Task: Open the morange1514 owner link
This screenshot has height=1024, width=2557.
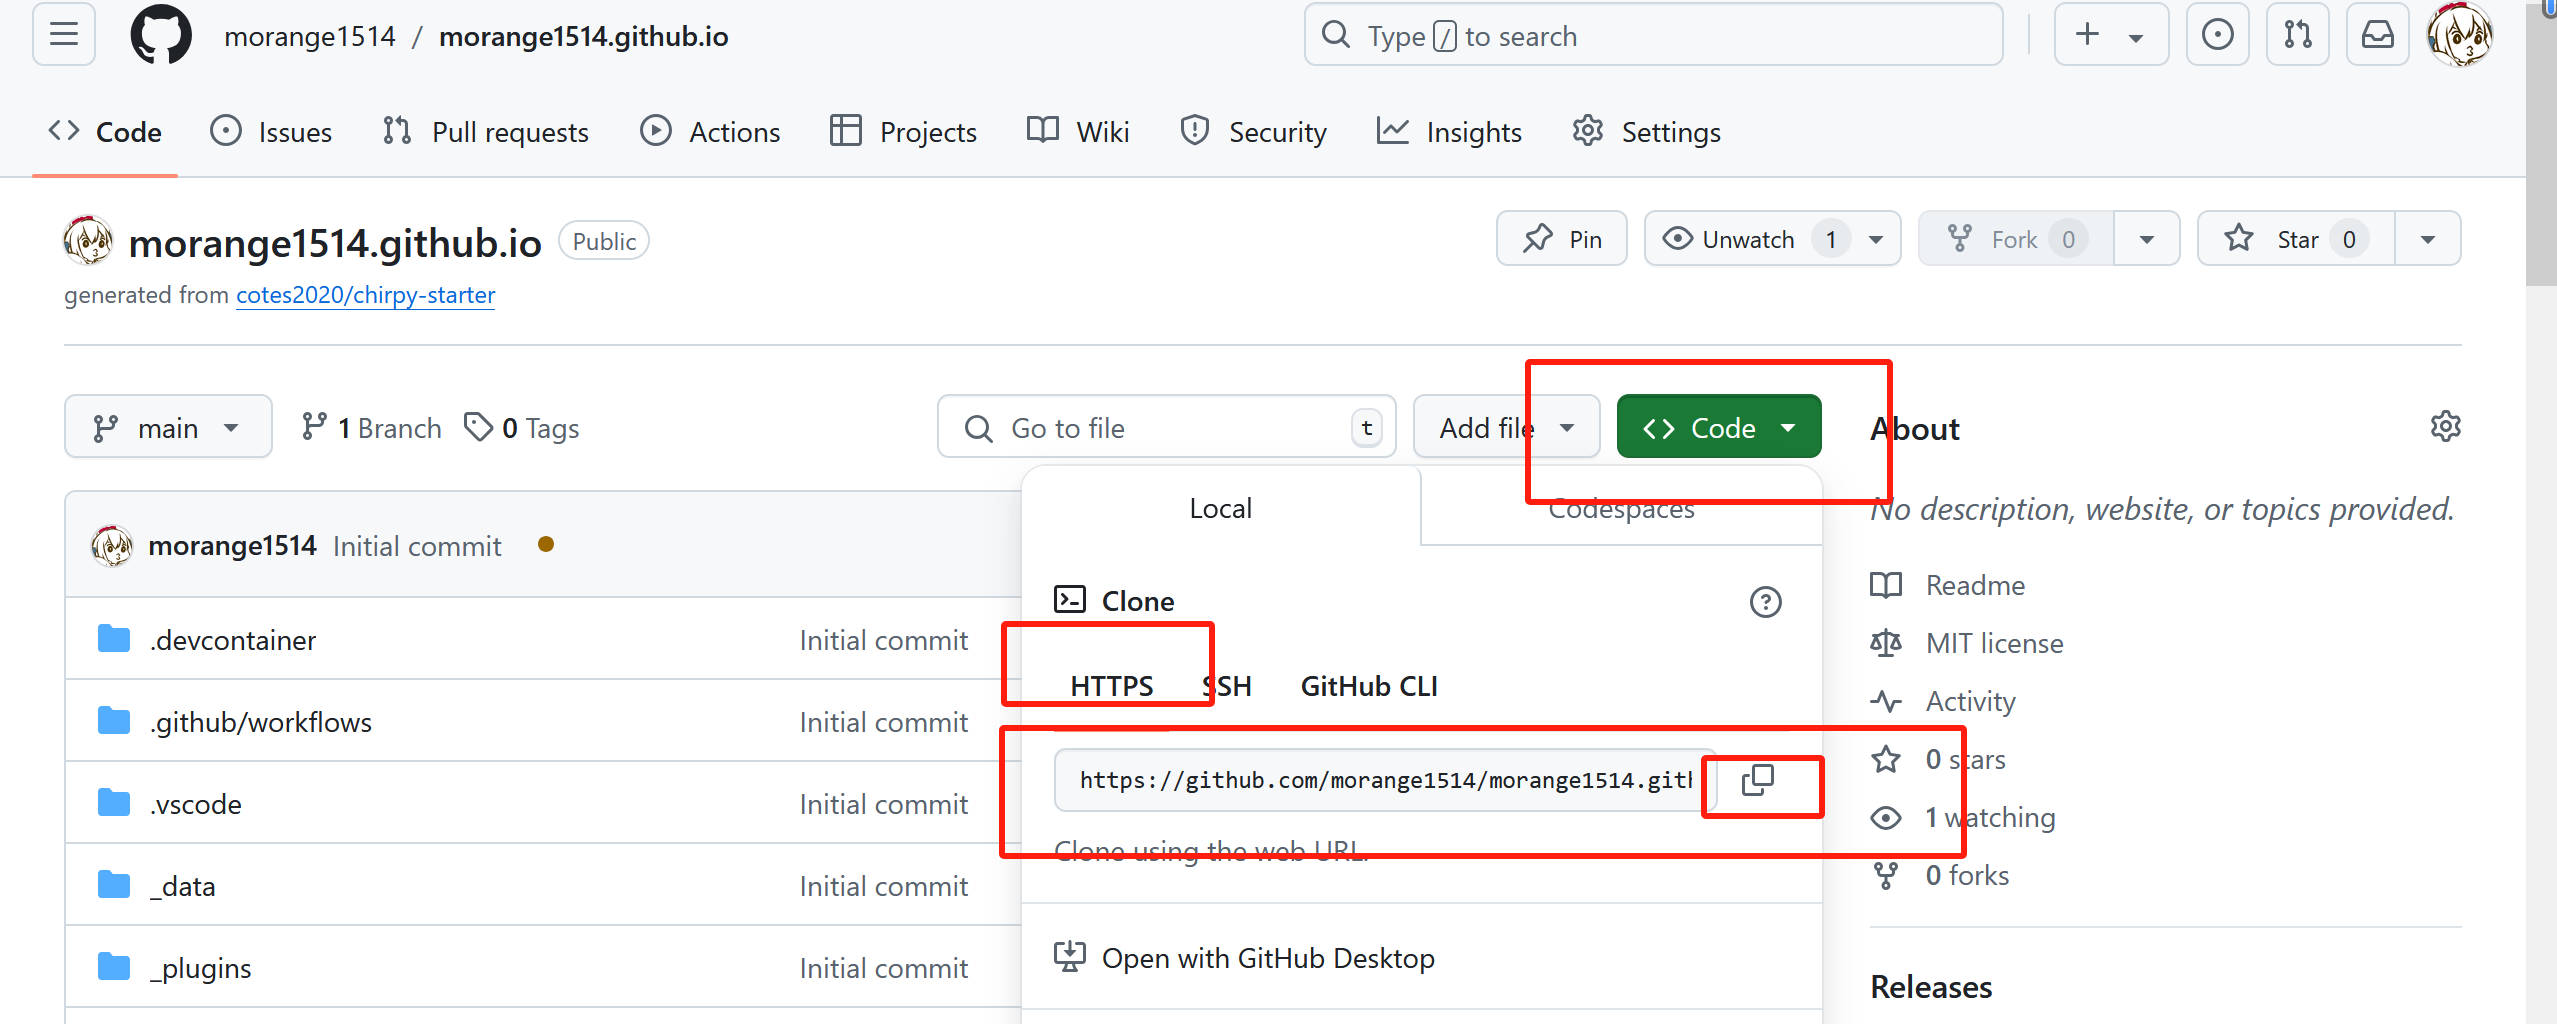Action: pyautogui.click(x=310, y=37)
